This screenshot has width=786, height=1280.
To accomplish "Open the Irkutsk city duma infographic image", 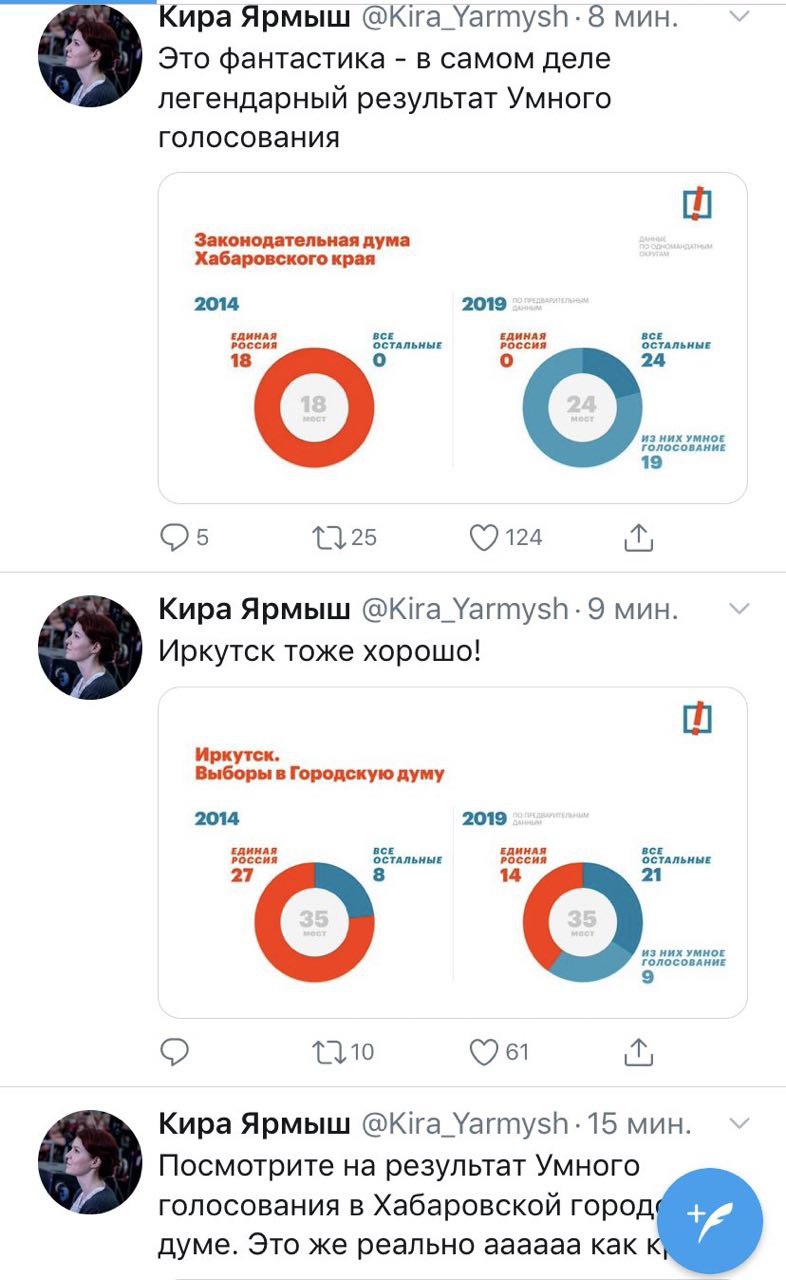I will pyautogui.click(x=452, y=852).
